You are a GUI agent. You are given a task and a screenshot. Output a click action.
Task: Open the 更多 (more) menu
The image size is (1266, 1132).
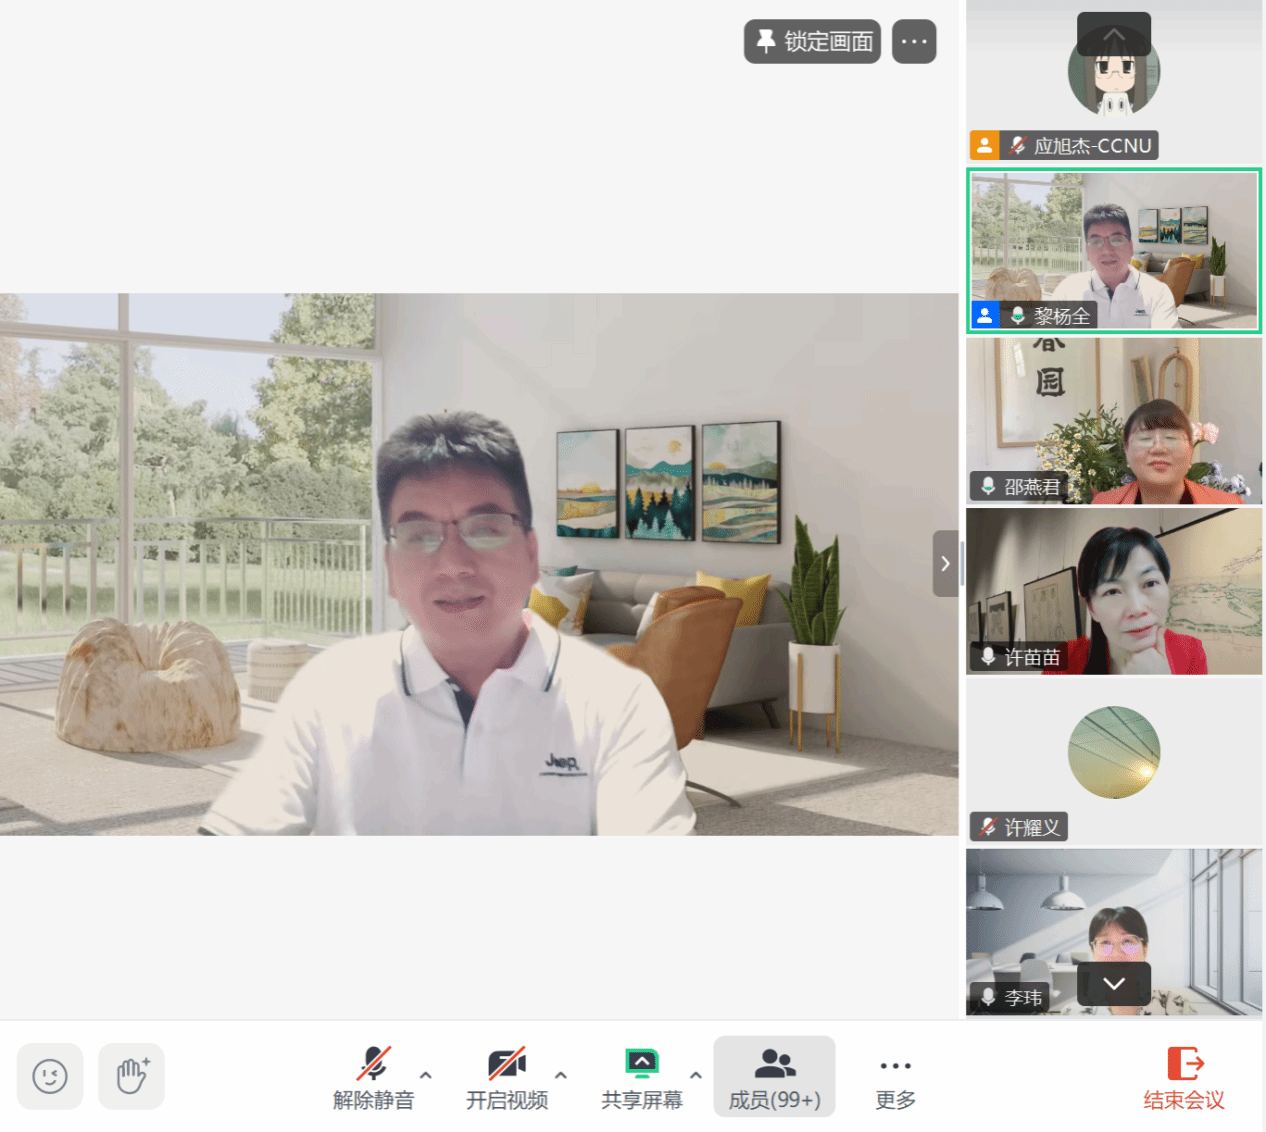point(895,1078)
